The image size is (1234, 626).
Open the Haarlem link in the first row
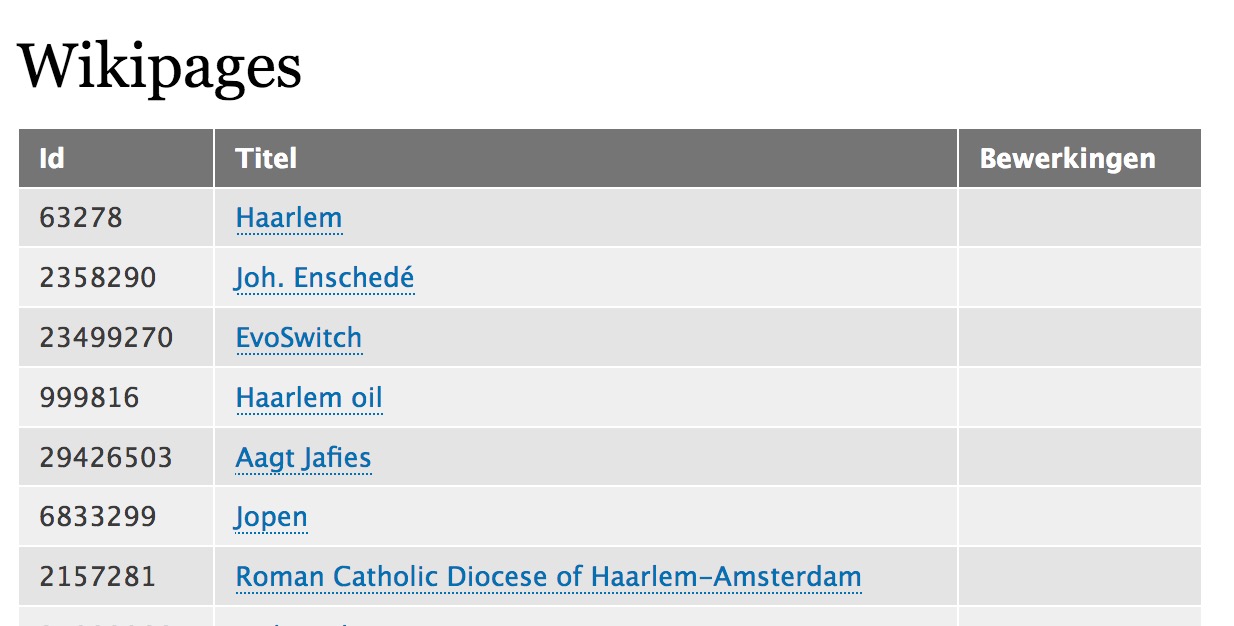289,218
